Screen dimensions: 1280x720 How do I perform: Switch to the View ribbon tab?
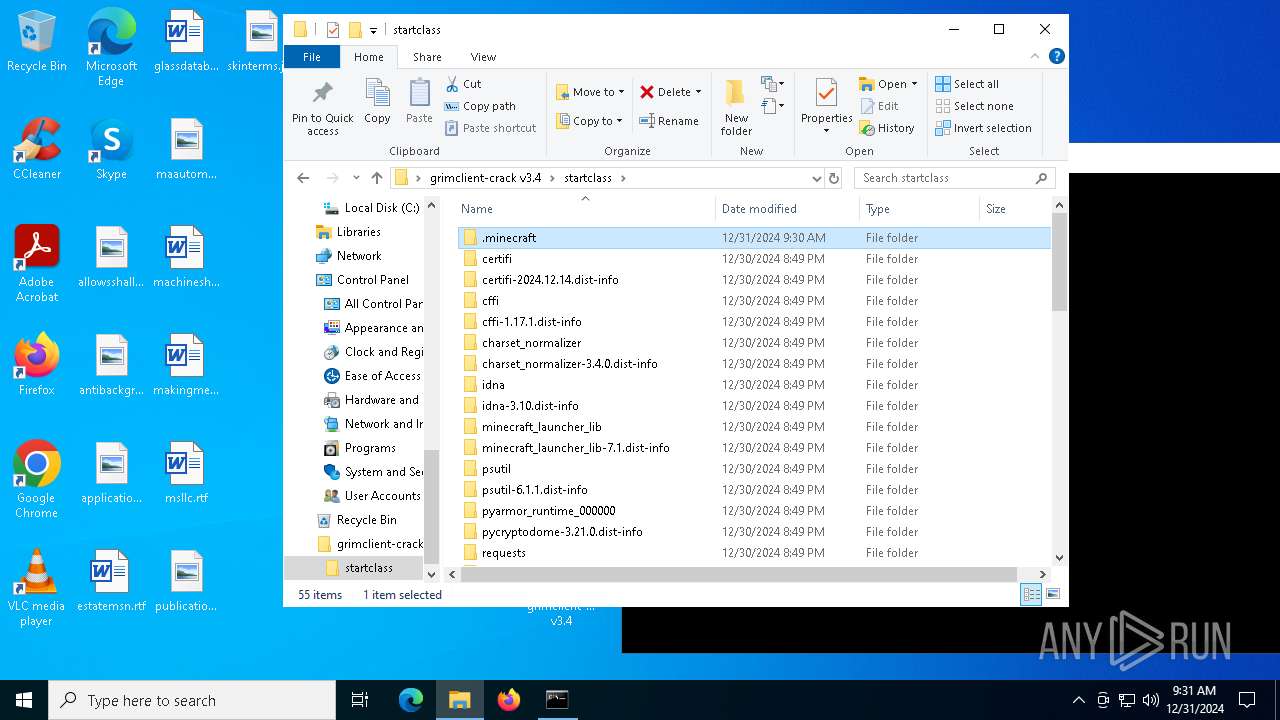pyautogui.click(x=483, y=57)
